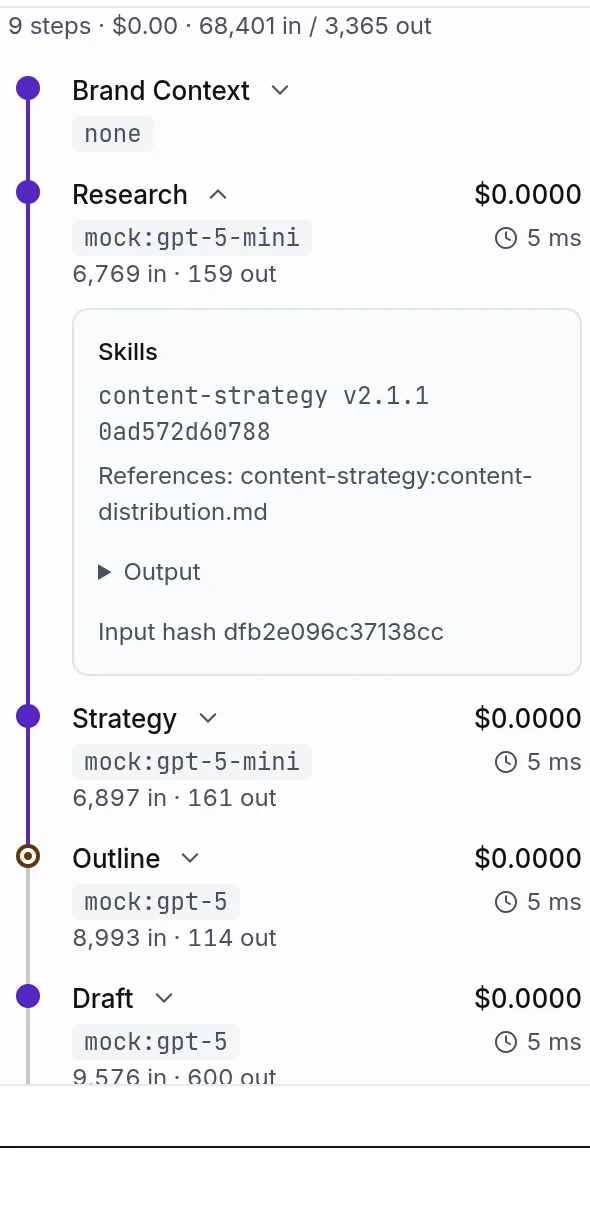This screenshot has width=590, height=1210.
Task: Click the clock icon in Draft row
Action: tap(507, 1042)
